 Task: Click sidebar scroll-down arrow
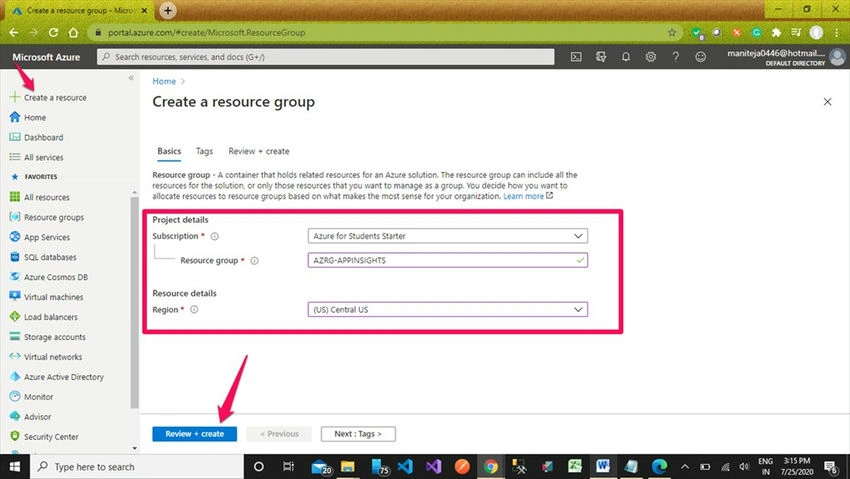click(x=134, y=448)
